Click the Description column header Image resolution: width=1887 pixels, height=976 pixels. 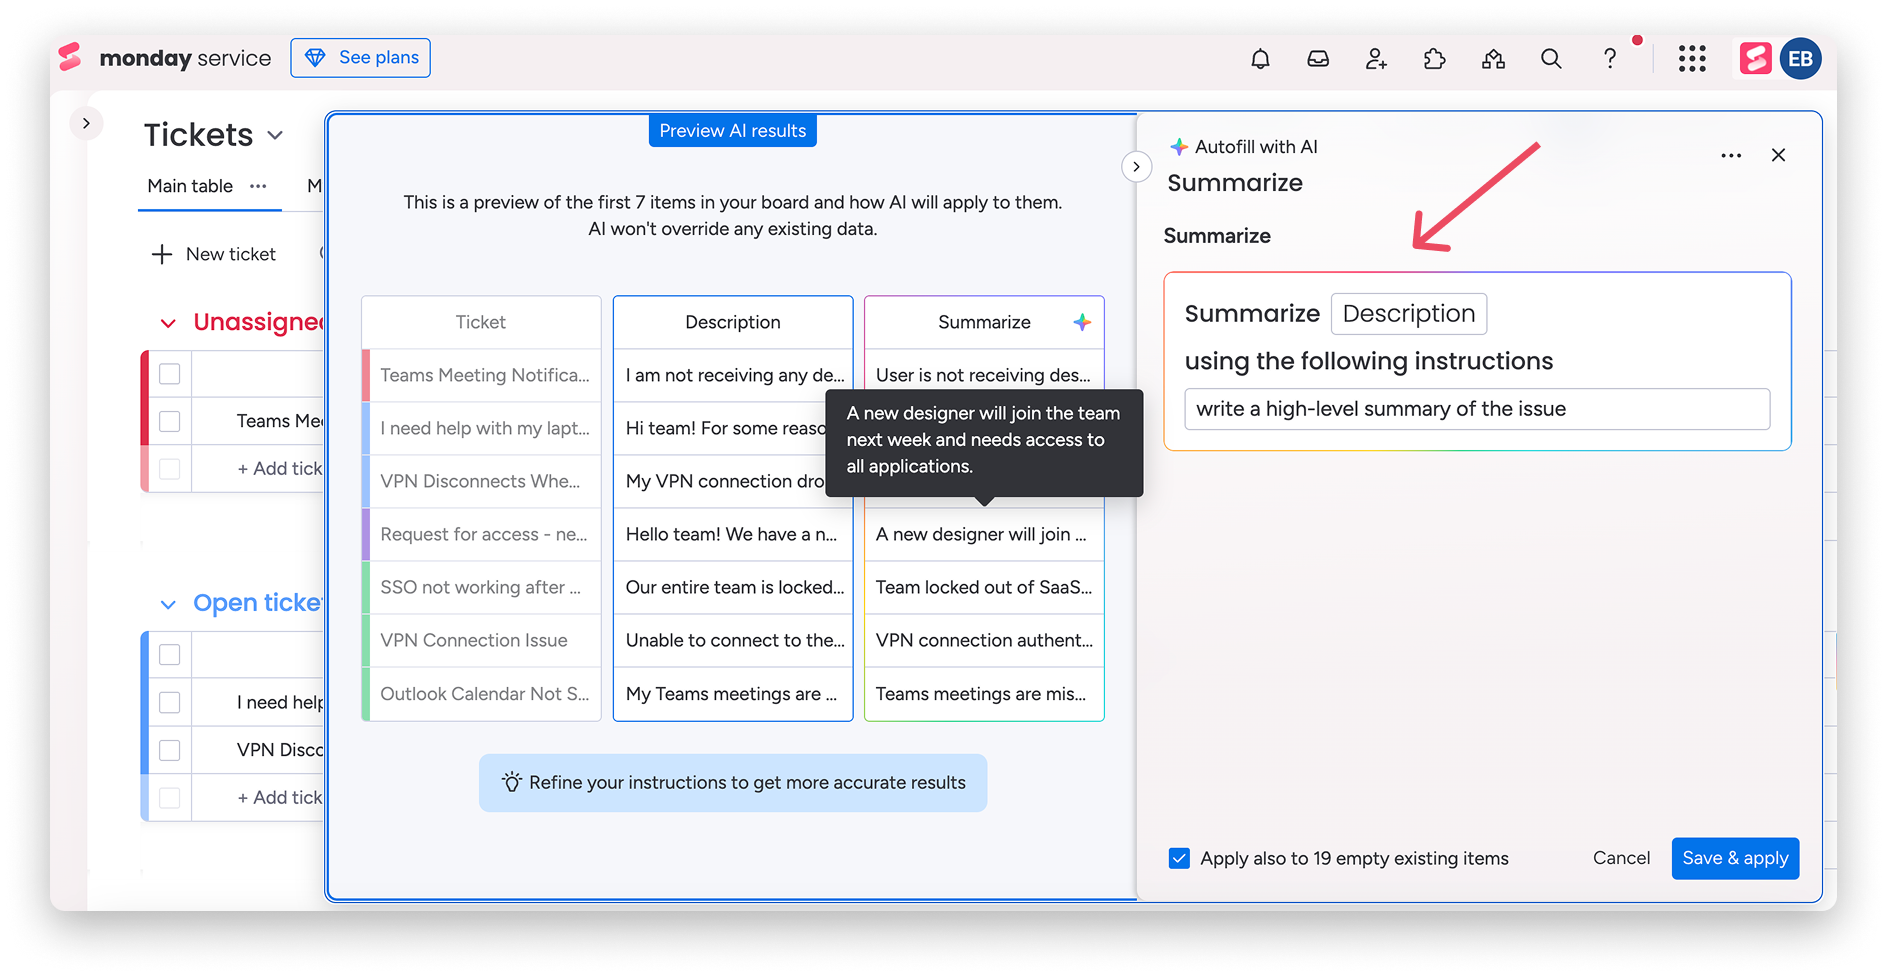coord(733,322)
